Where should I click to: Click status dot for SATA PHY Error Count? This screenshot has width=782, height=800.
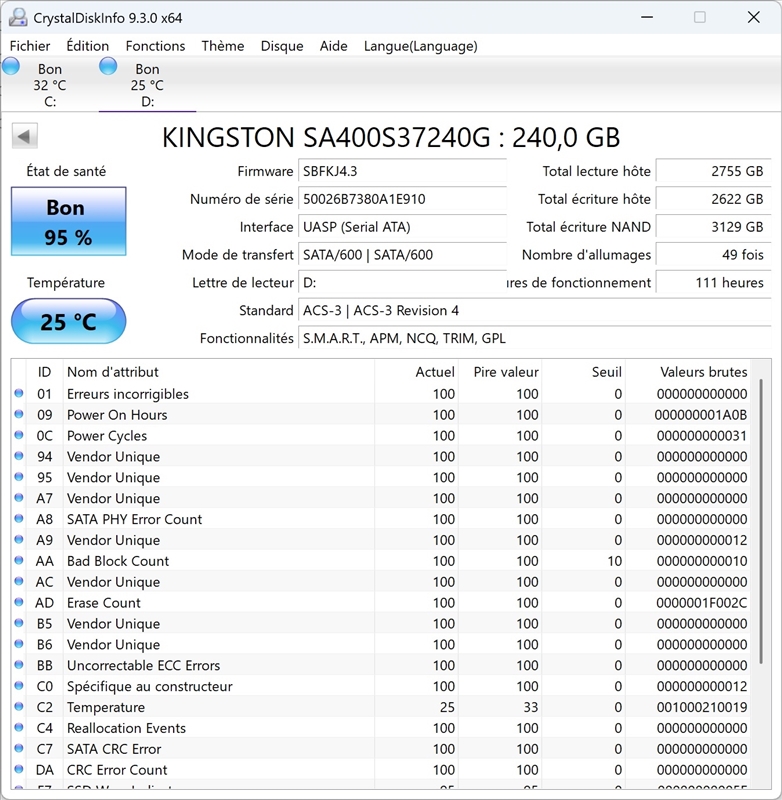(x=19, y=519)
